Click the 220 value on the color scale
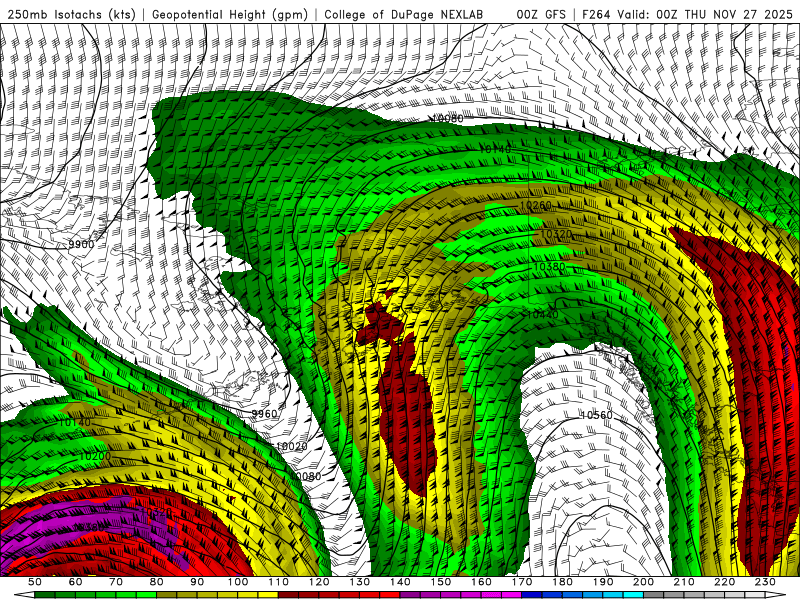The width and height of the screenshot is (800, 600). click(x=724, y=582)
